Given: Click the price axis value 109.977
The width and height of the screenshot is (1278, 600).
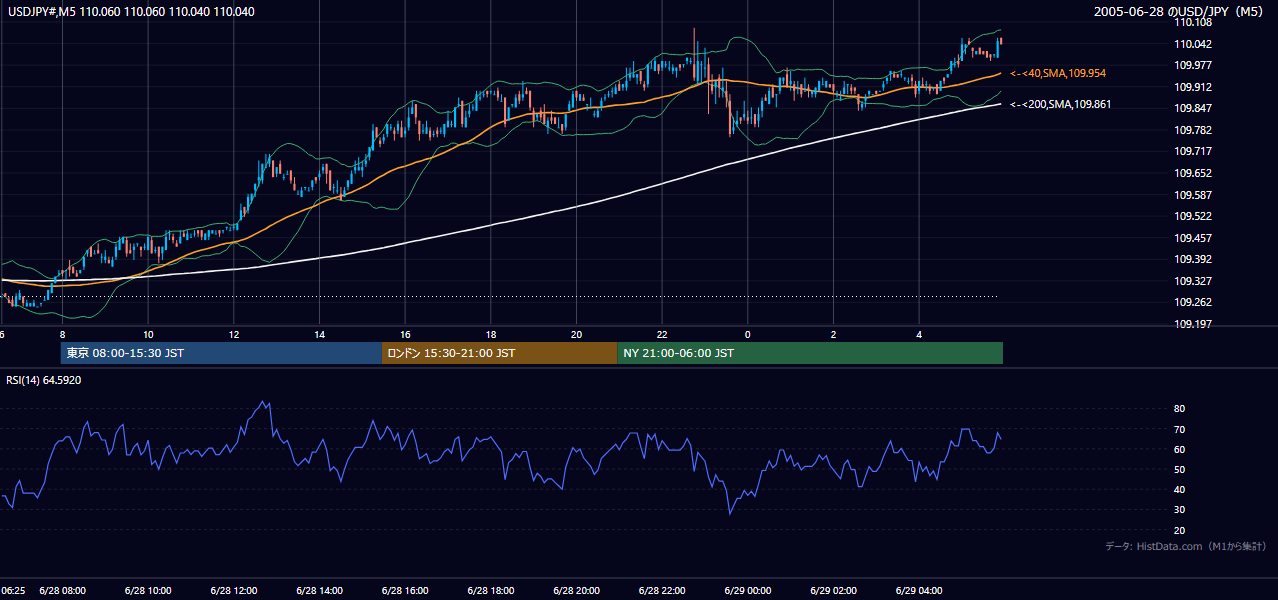Looking at the screenshot, I should 1194,65.
